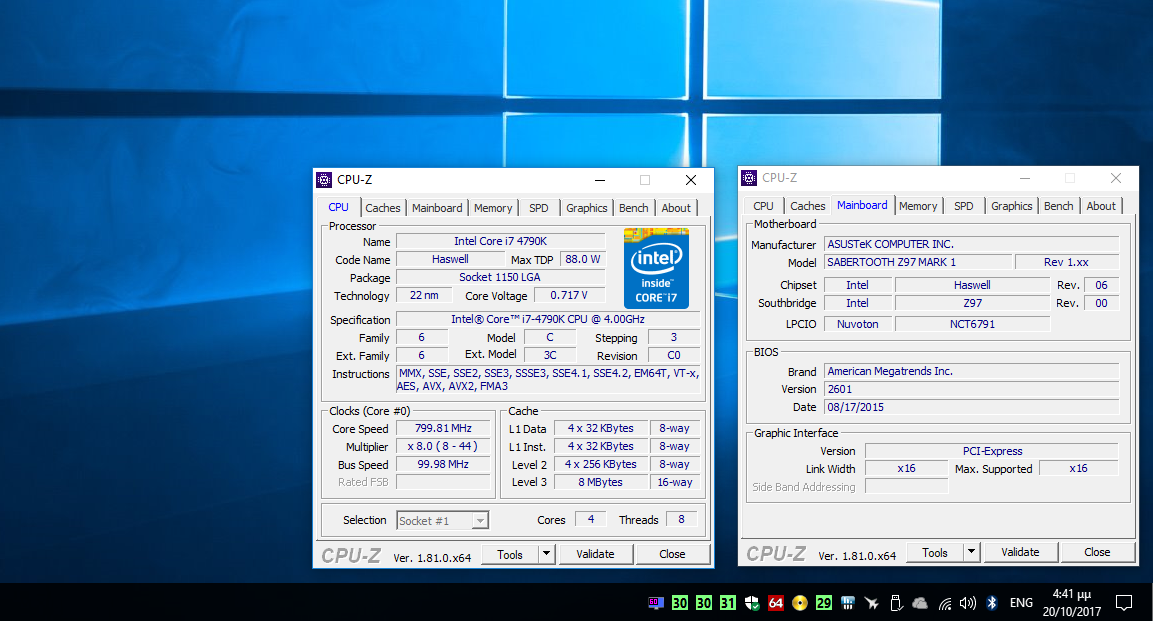Click Close button in right CPU-Z window

pos(1097,552)
